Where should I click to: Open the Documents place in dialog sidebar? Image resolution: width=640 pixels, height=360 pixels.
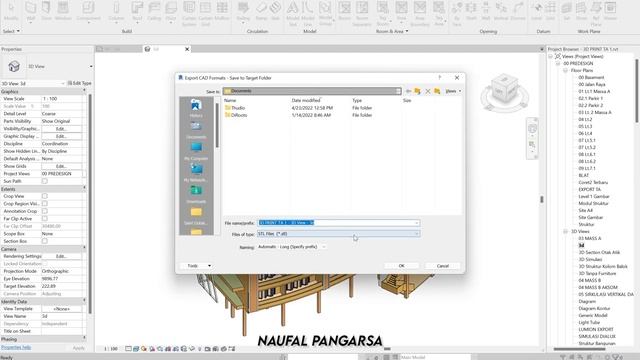point(196,130)
